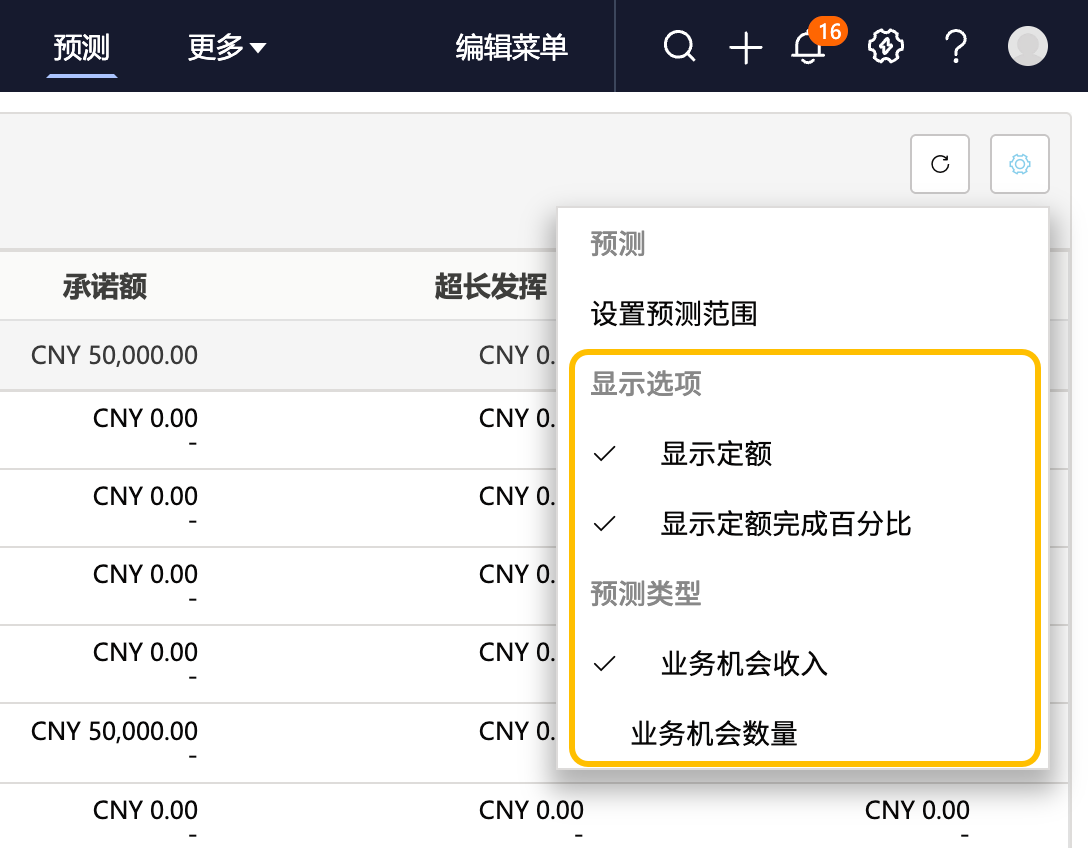Open the setup gear icon in header

[x=886, y=47]
